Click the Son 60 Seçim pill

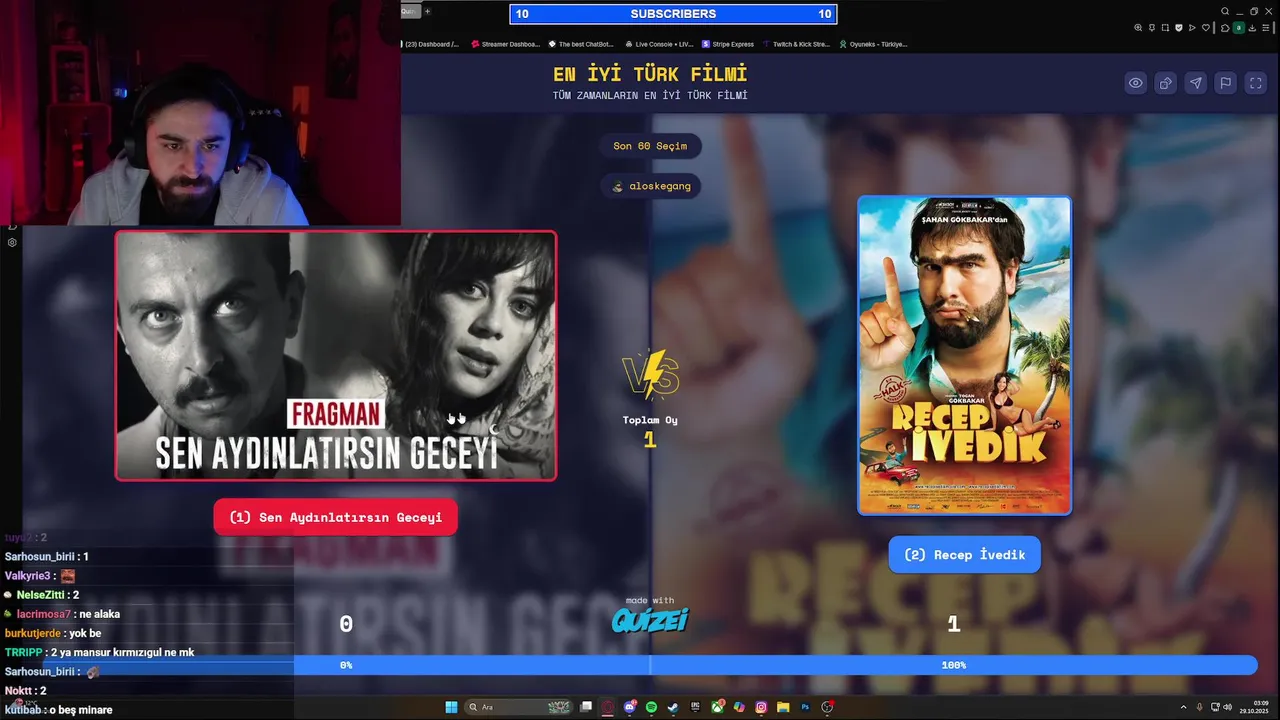pyautogui.click(x=650, y=146)
